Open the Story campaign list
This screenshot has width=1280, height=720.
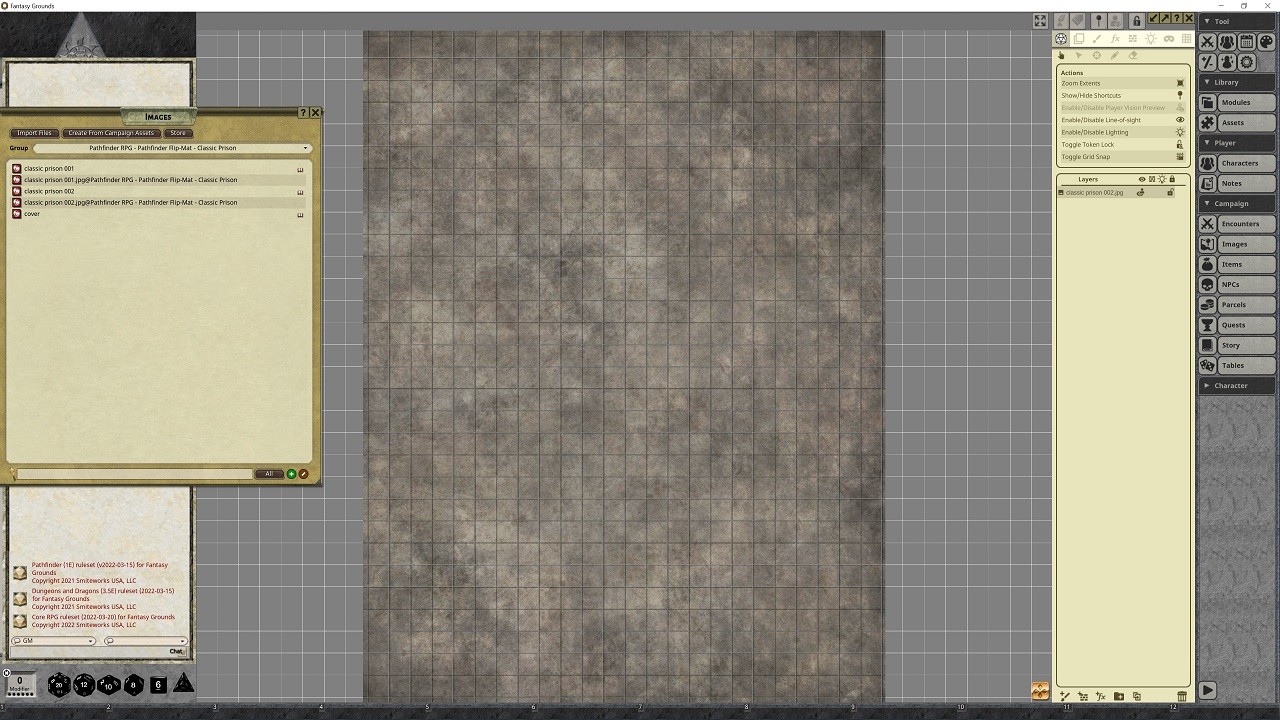(x=1237, y=345)
